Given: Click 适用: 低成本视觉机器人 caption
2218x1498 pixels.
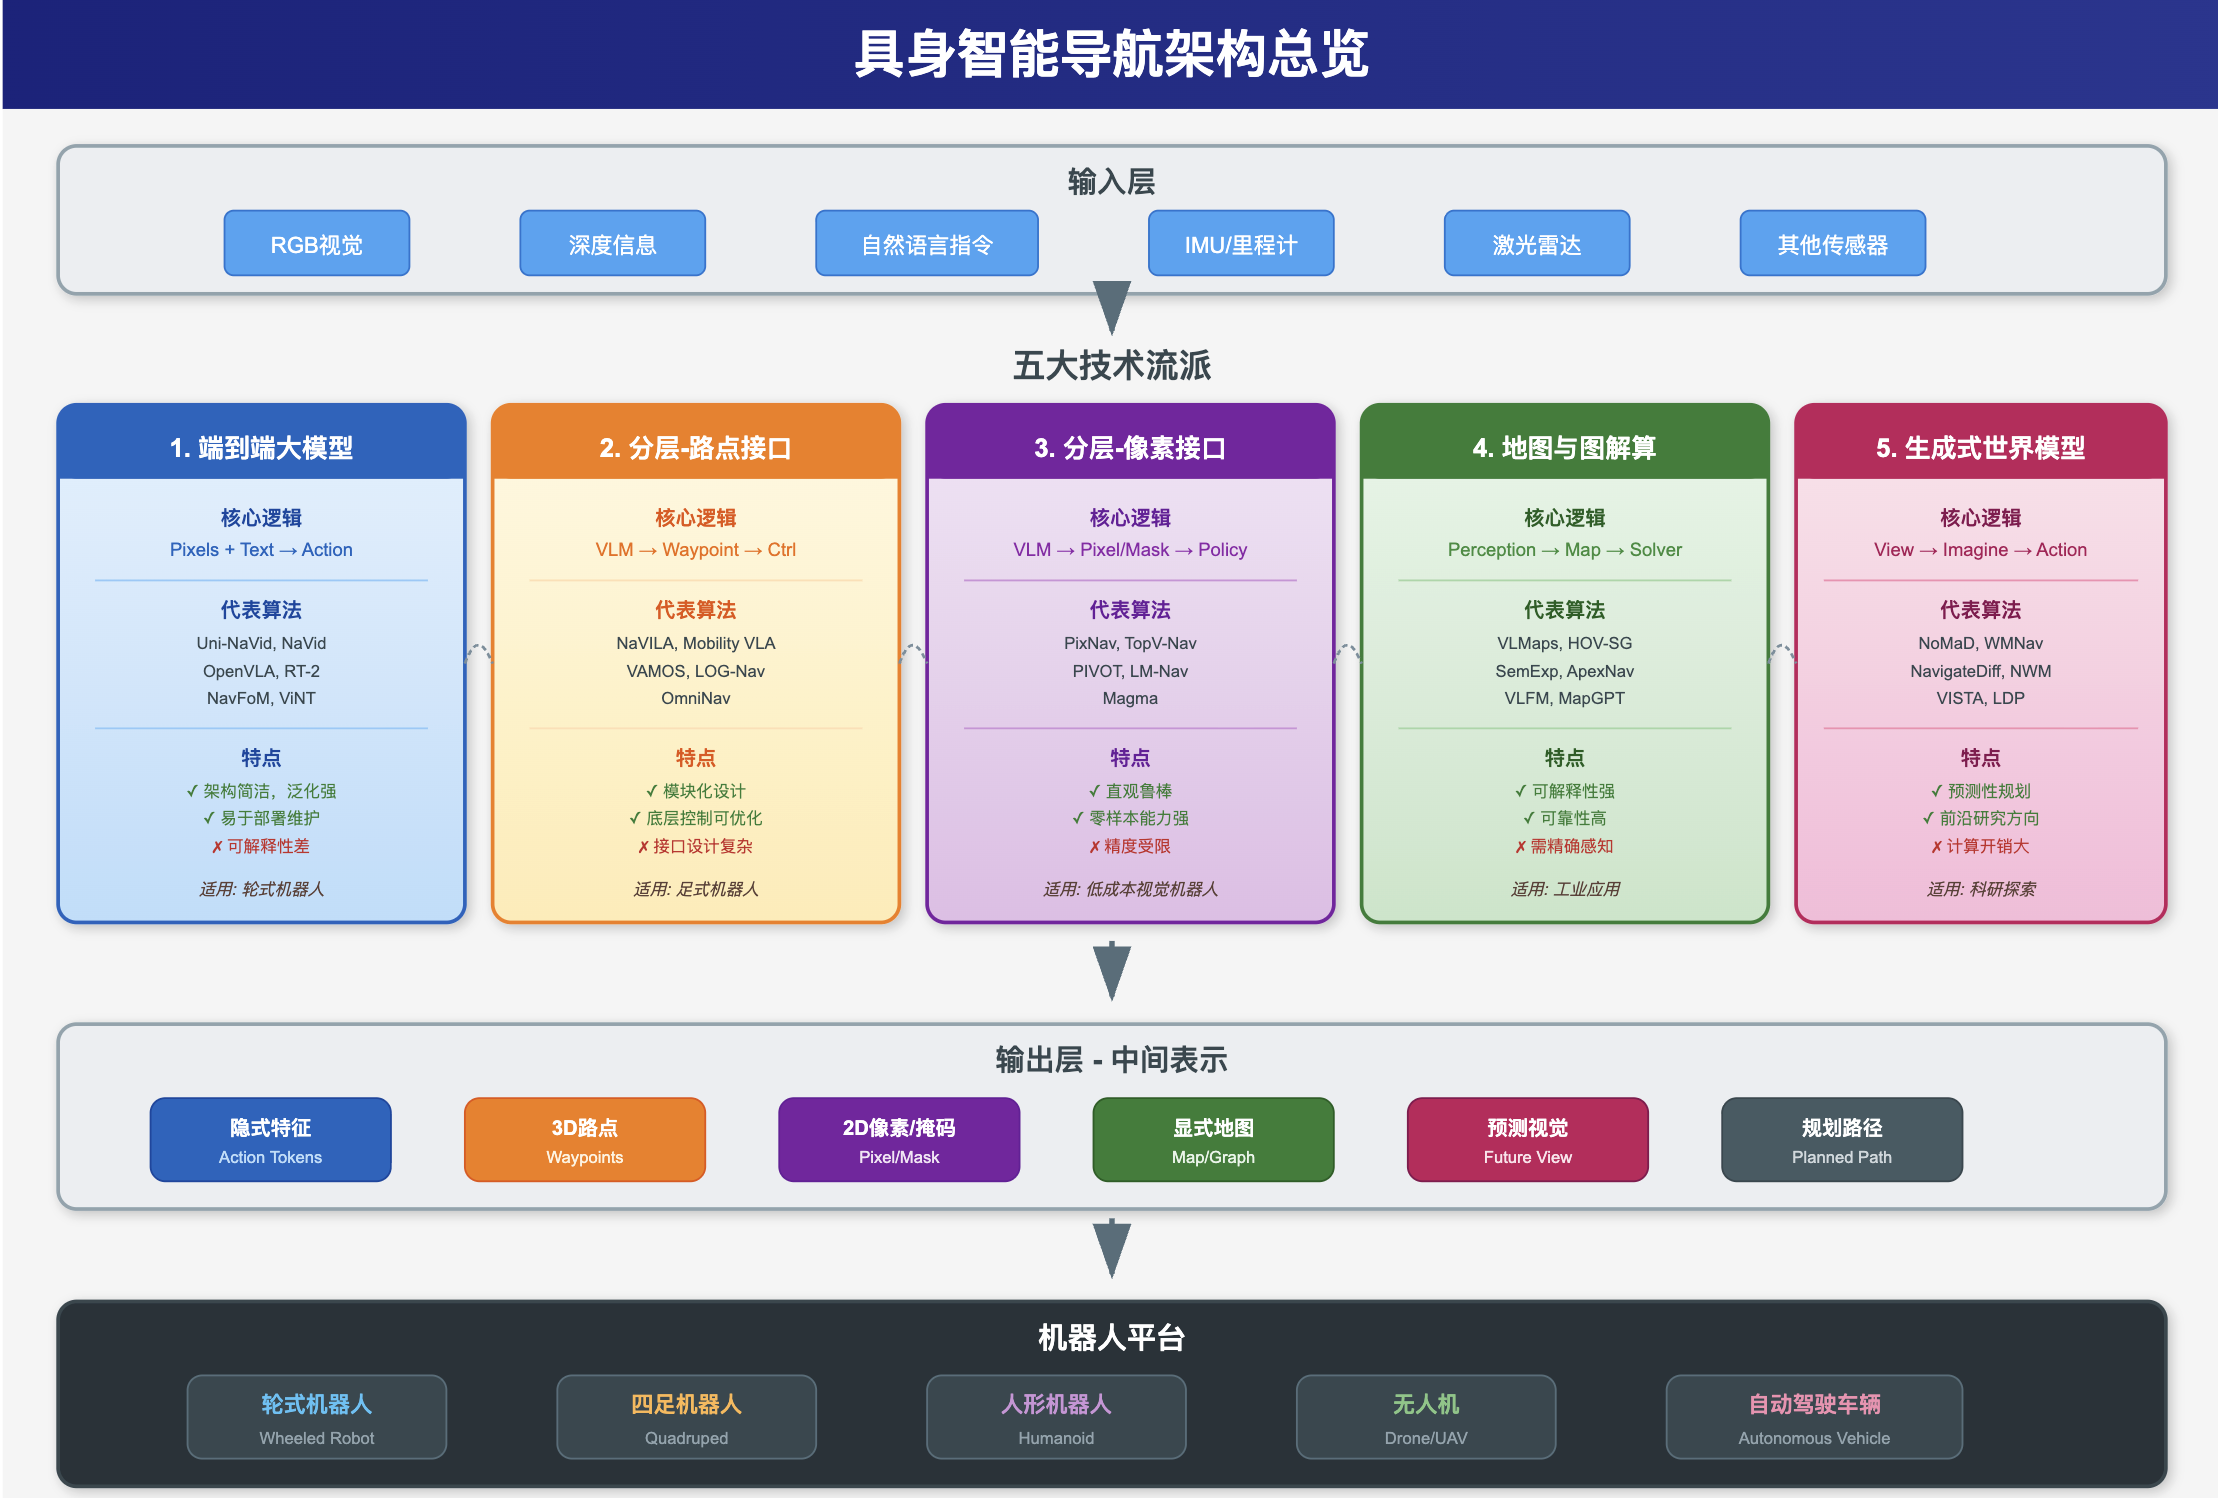Looking at the screenshot, I should (x=1130, y=889).
